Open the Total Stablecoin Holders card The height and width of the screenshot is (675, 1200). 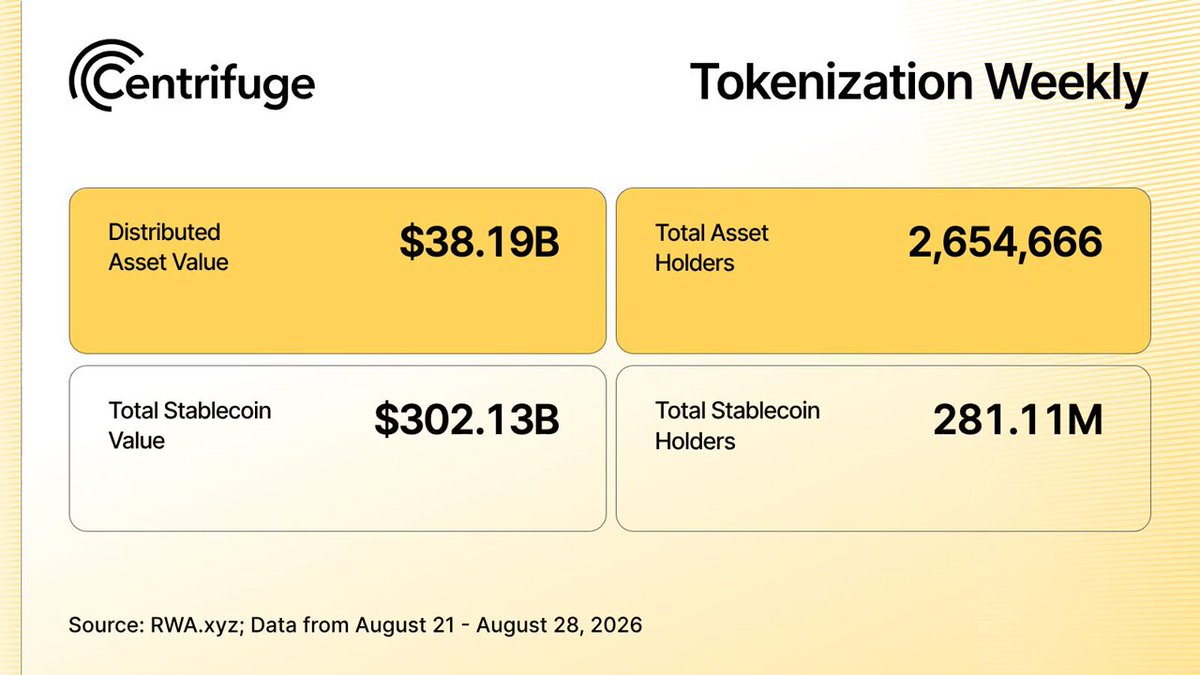(x=883, y=448)
